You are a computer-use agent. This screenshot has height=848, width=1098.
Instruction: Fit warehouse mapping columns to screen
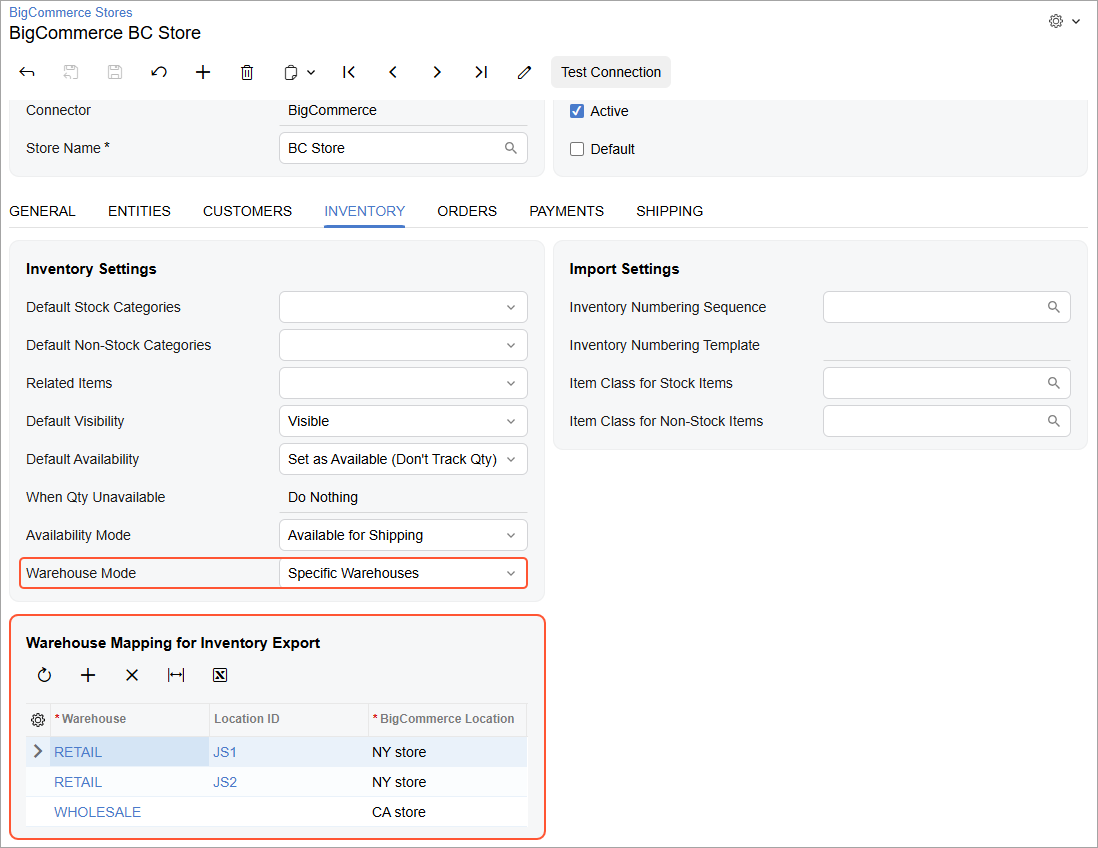coord(176,675)
